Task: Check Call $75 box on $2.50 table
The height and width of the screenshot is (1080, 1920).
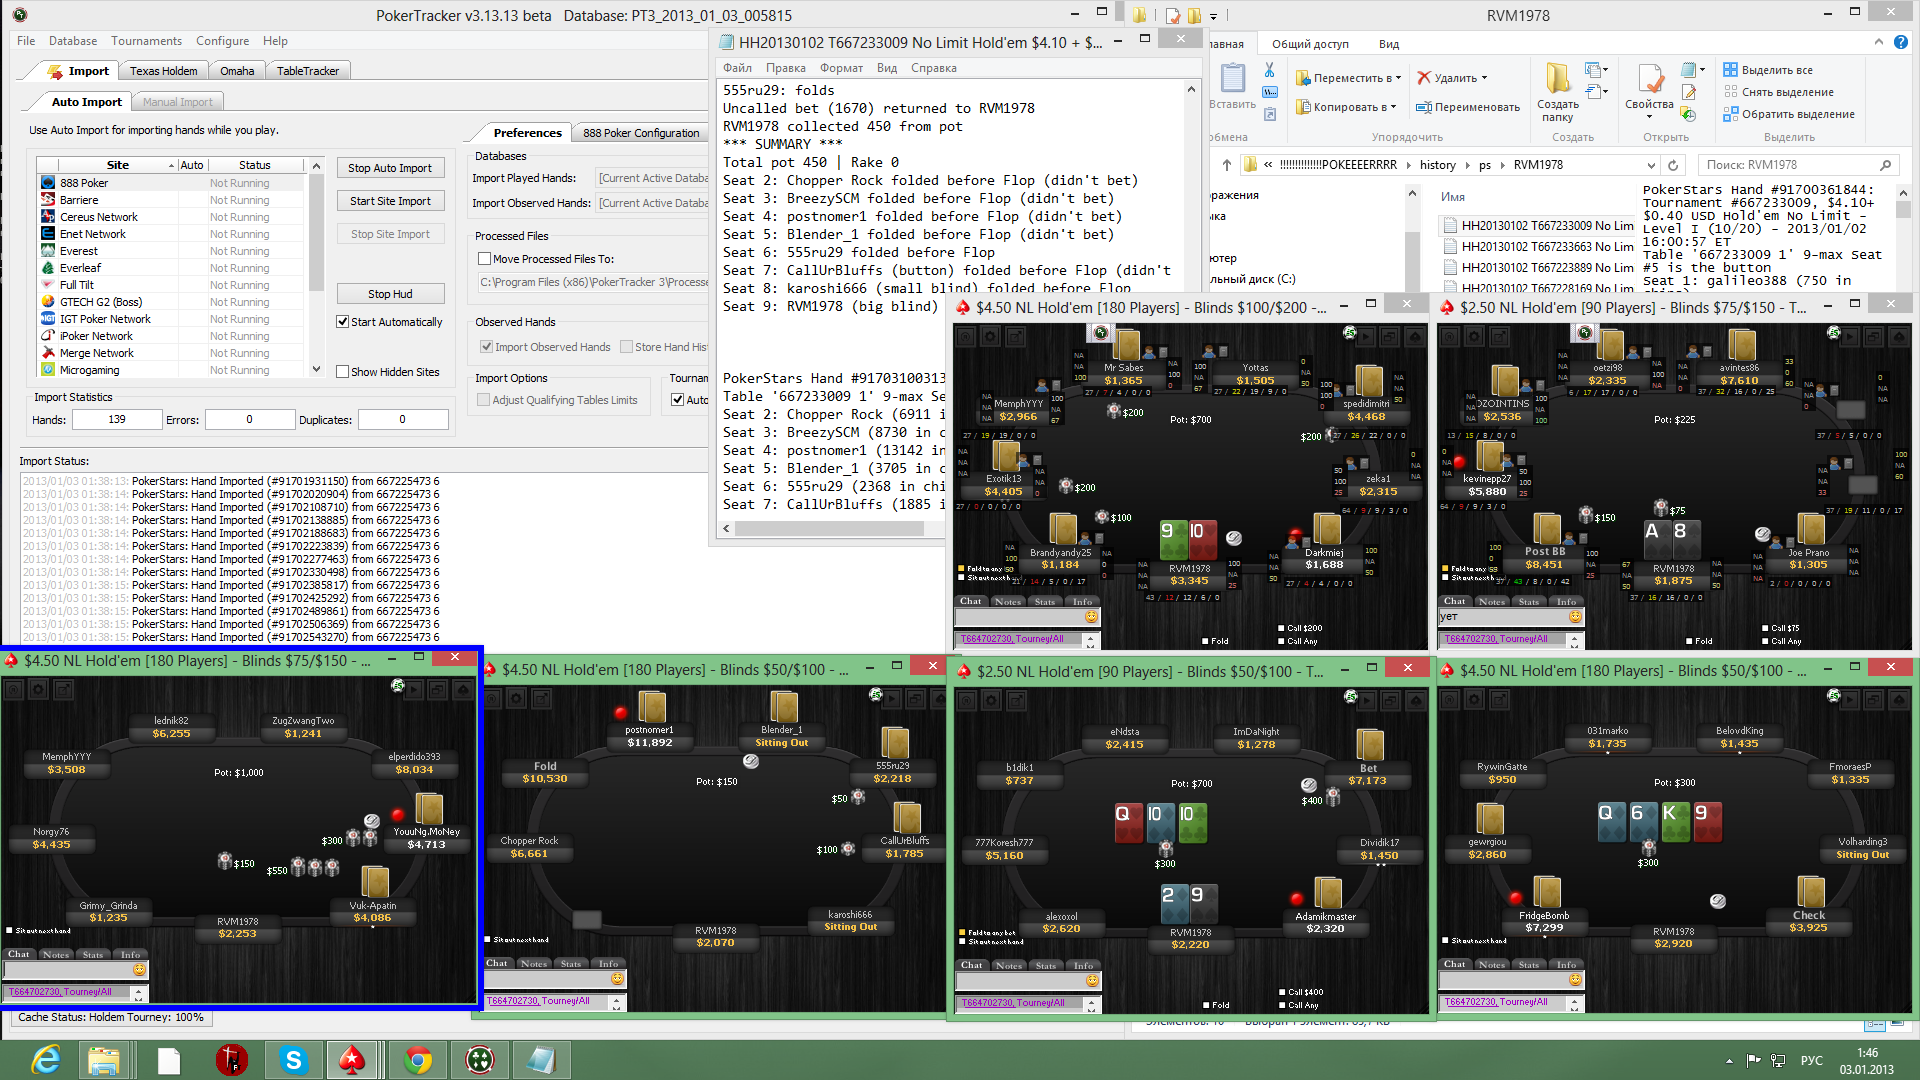Action: pyautogui.click(x=1765, y=629)
